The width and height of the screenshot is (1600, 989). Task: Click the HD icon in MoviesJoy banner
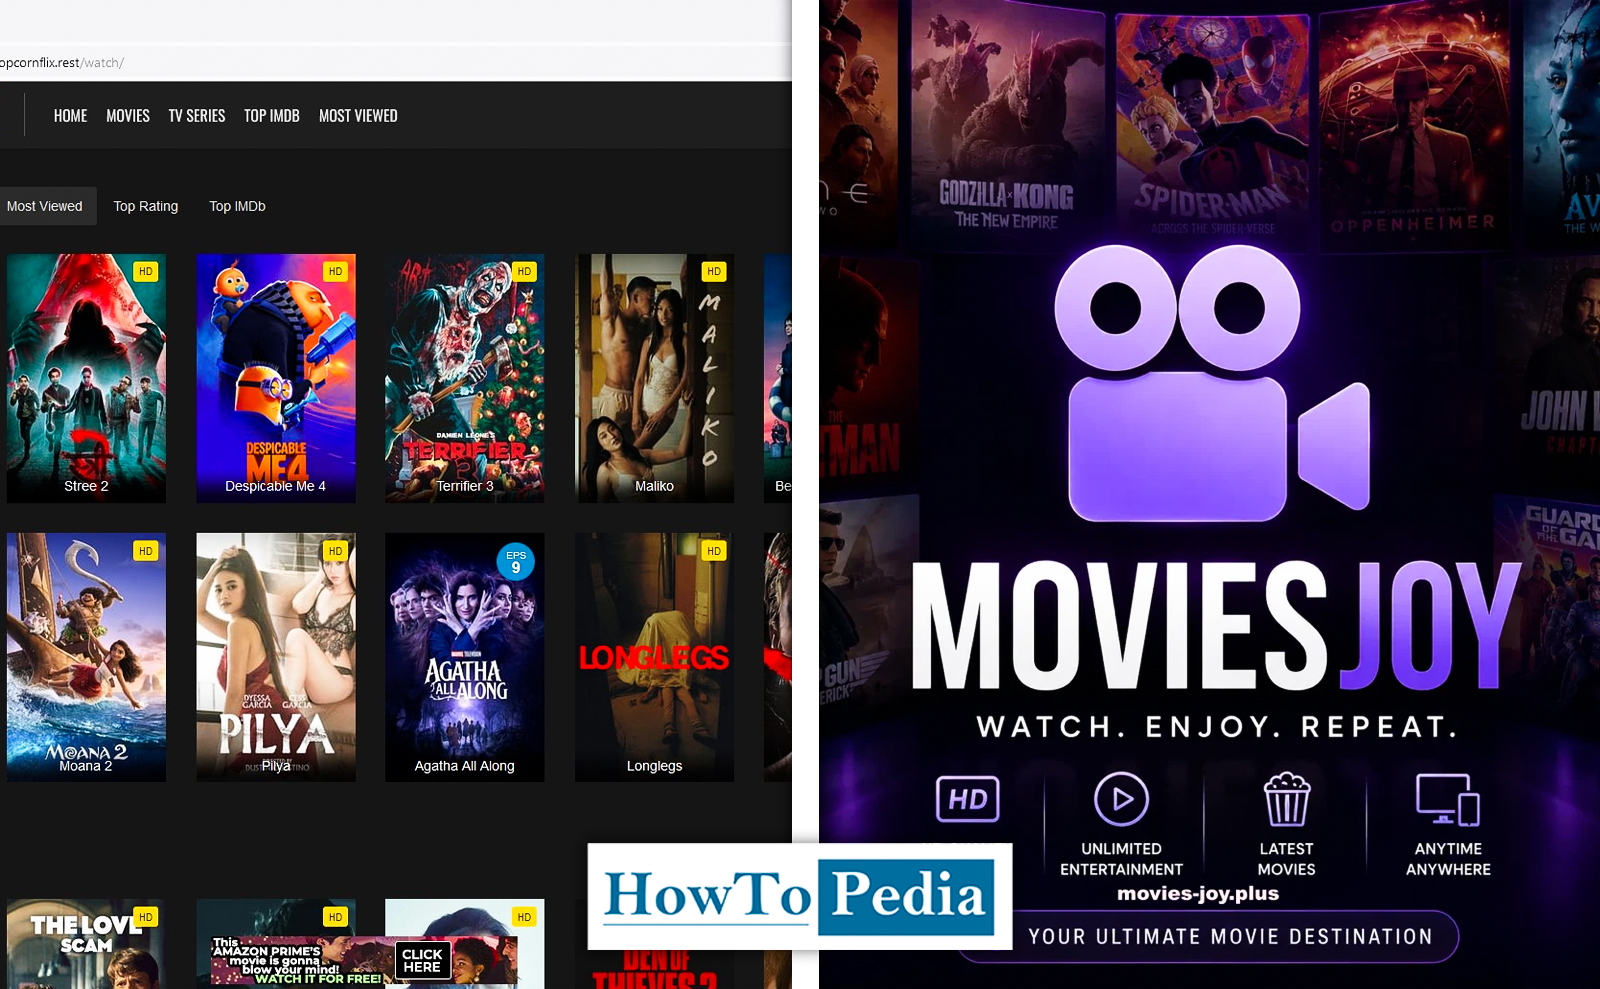[967, 799]
